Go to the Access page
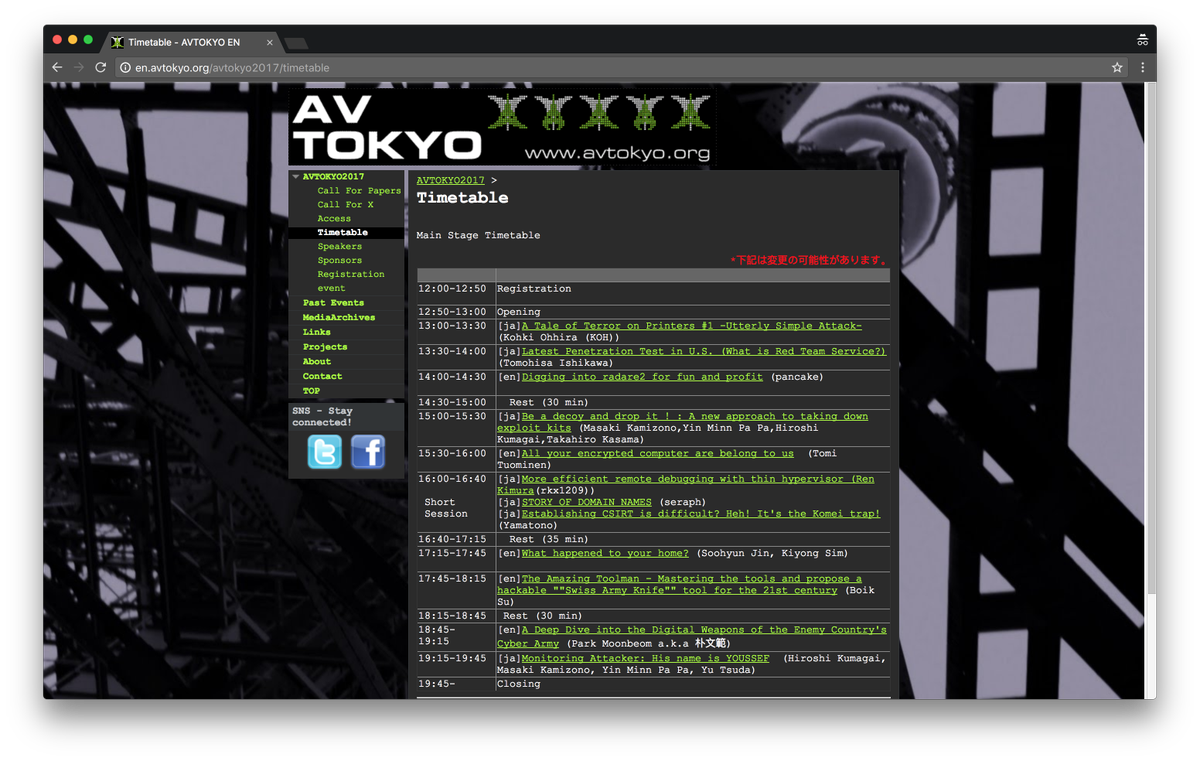 tap(334, 218)
